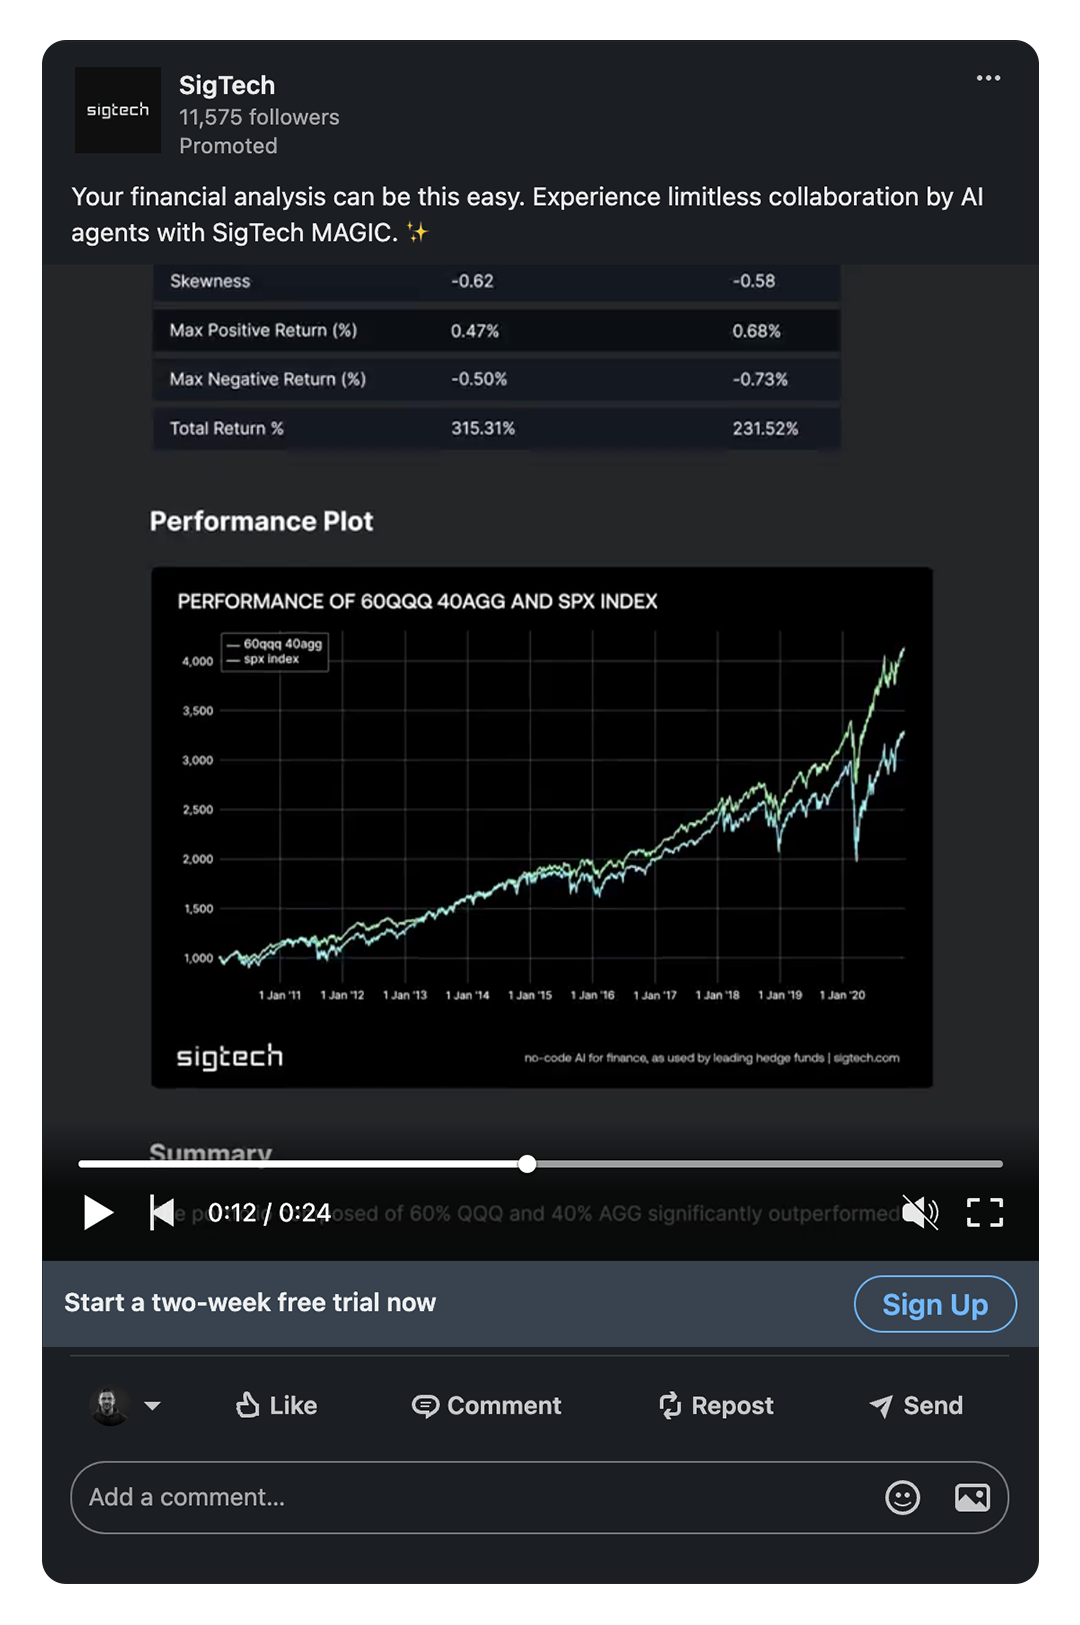Send the post to someone
Viewport: 1080px width, 1625px height.
point(916,1405)
